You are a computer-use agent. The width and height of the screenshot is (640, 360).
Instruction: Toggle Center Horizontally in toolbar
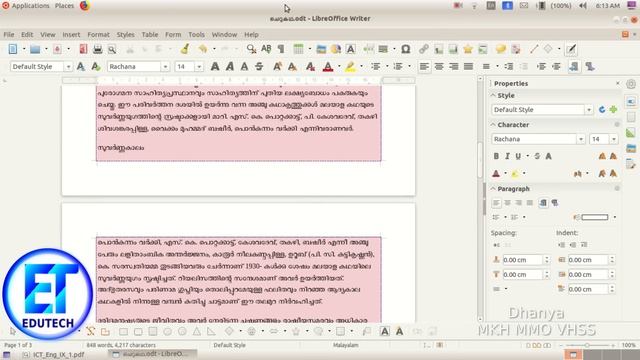click(439, 67)
